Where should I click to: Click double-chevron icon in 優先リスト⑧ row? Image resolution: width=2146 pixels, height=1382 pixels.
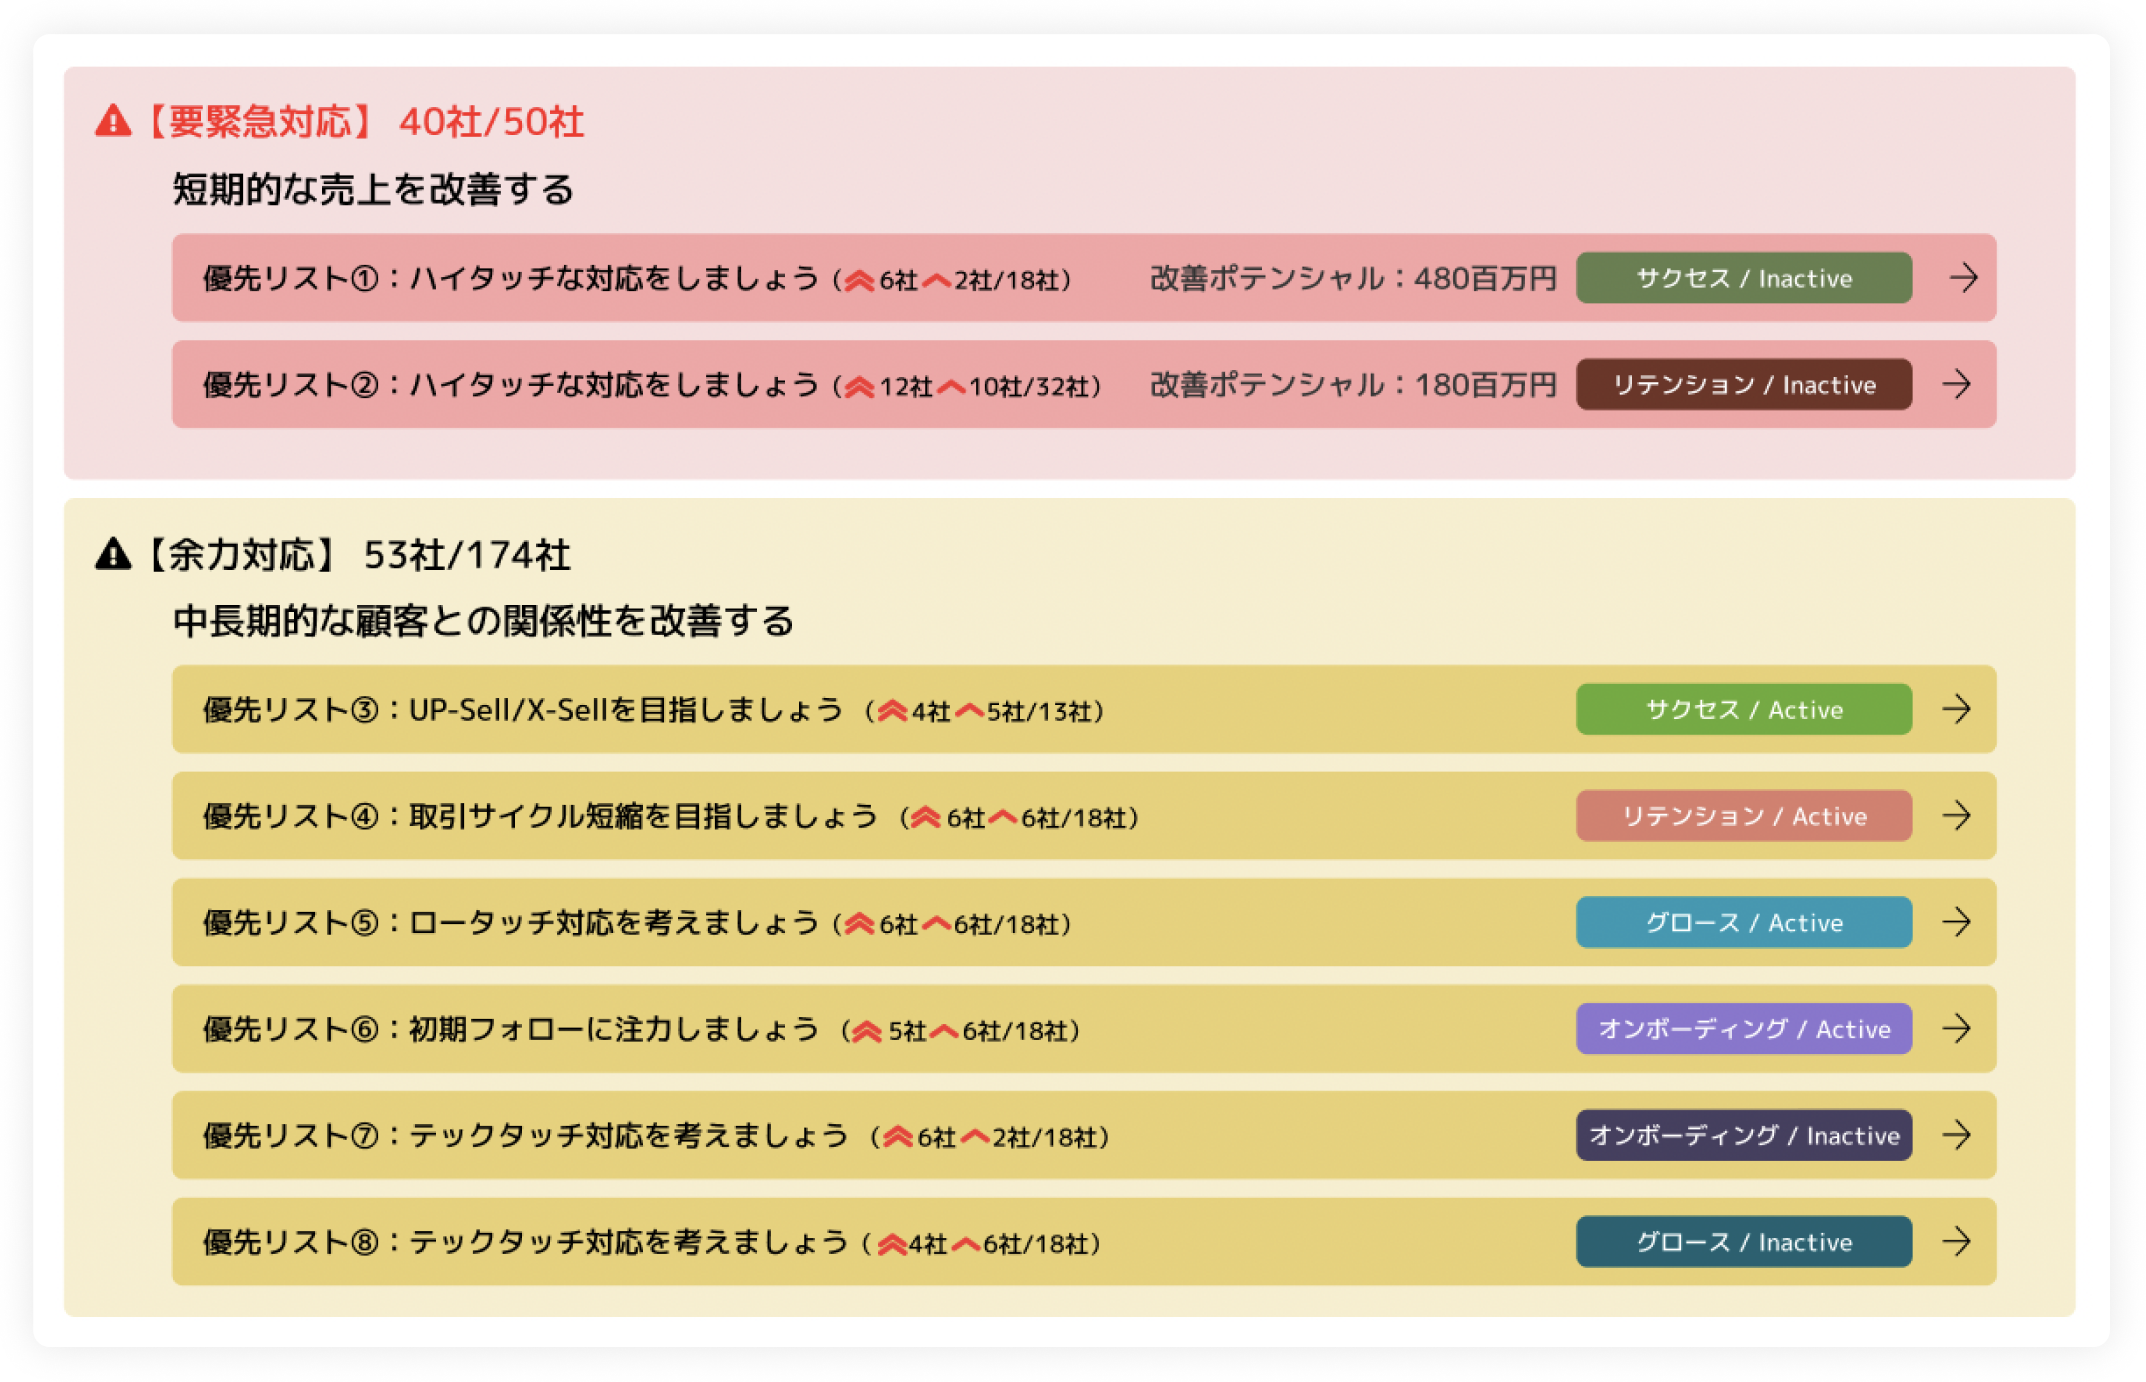point(892,1244)
